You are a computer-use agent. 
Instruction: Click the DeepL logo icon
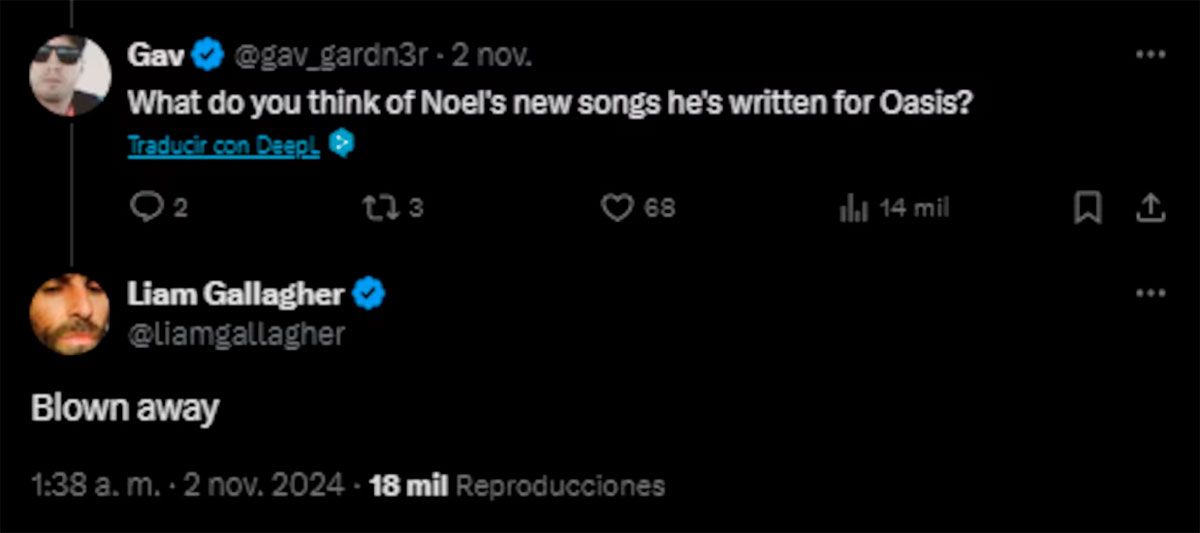(342, 145)
